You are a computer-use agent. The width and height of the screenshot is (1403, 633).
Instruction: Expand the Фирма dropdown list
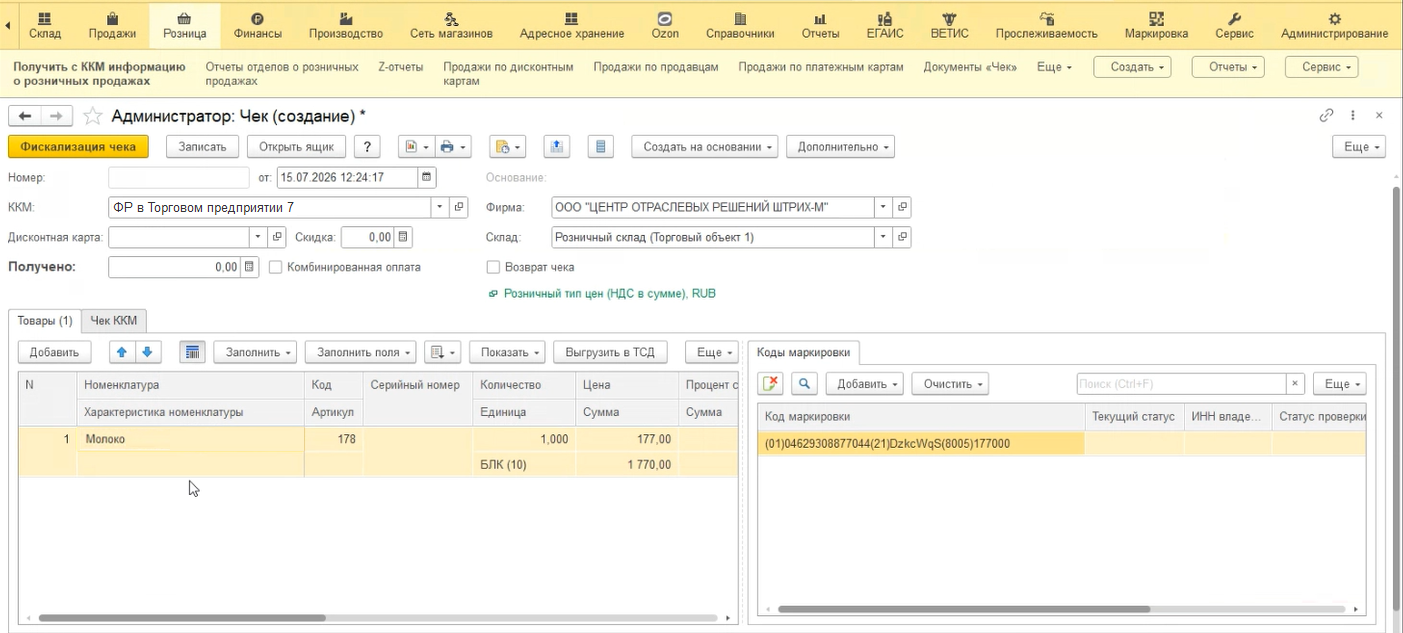point(883,207)
